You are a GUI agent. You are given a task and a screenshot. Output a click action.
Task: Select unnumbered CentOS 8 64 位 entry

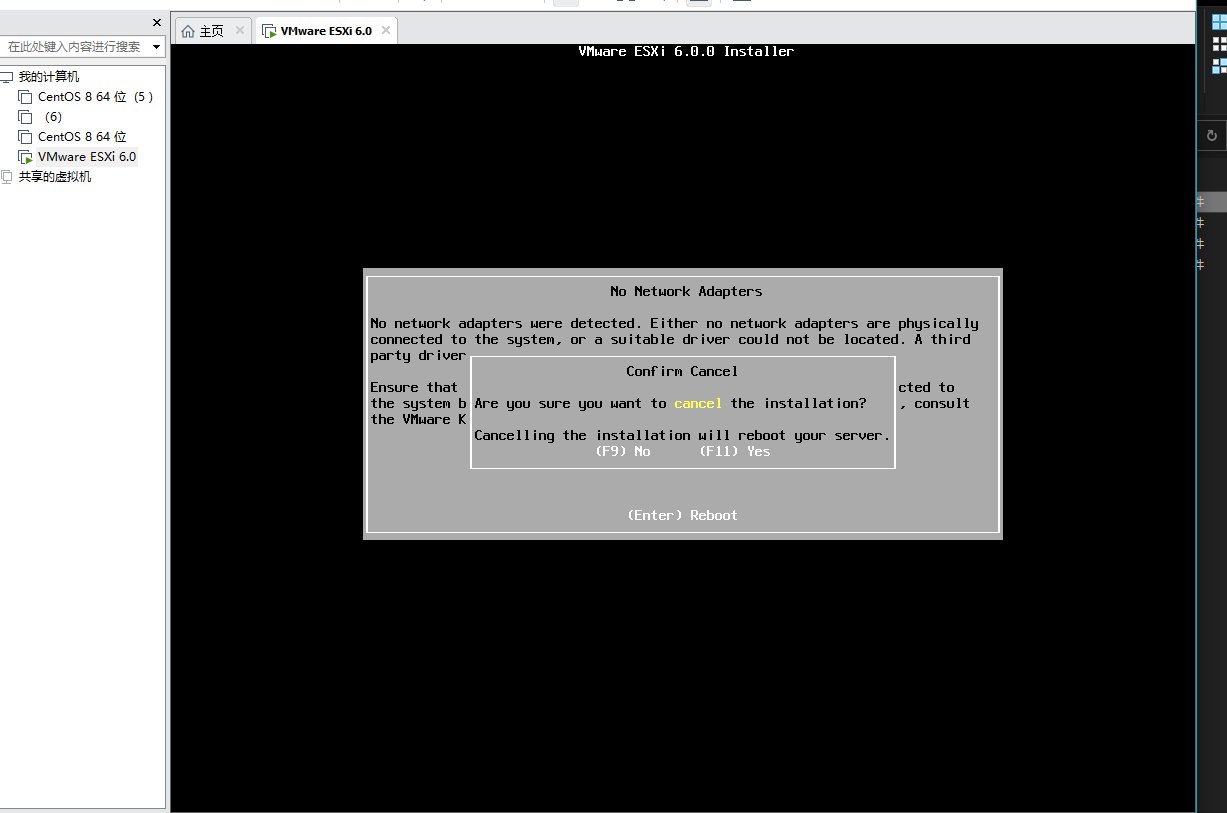coord(82,137)
